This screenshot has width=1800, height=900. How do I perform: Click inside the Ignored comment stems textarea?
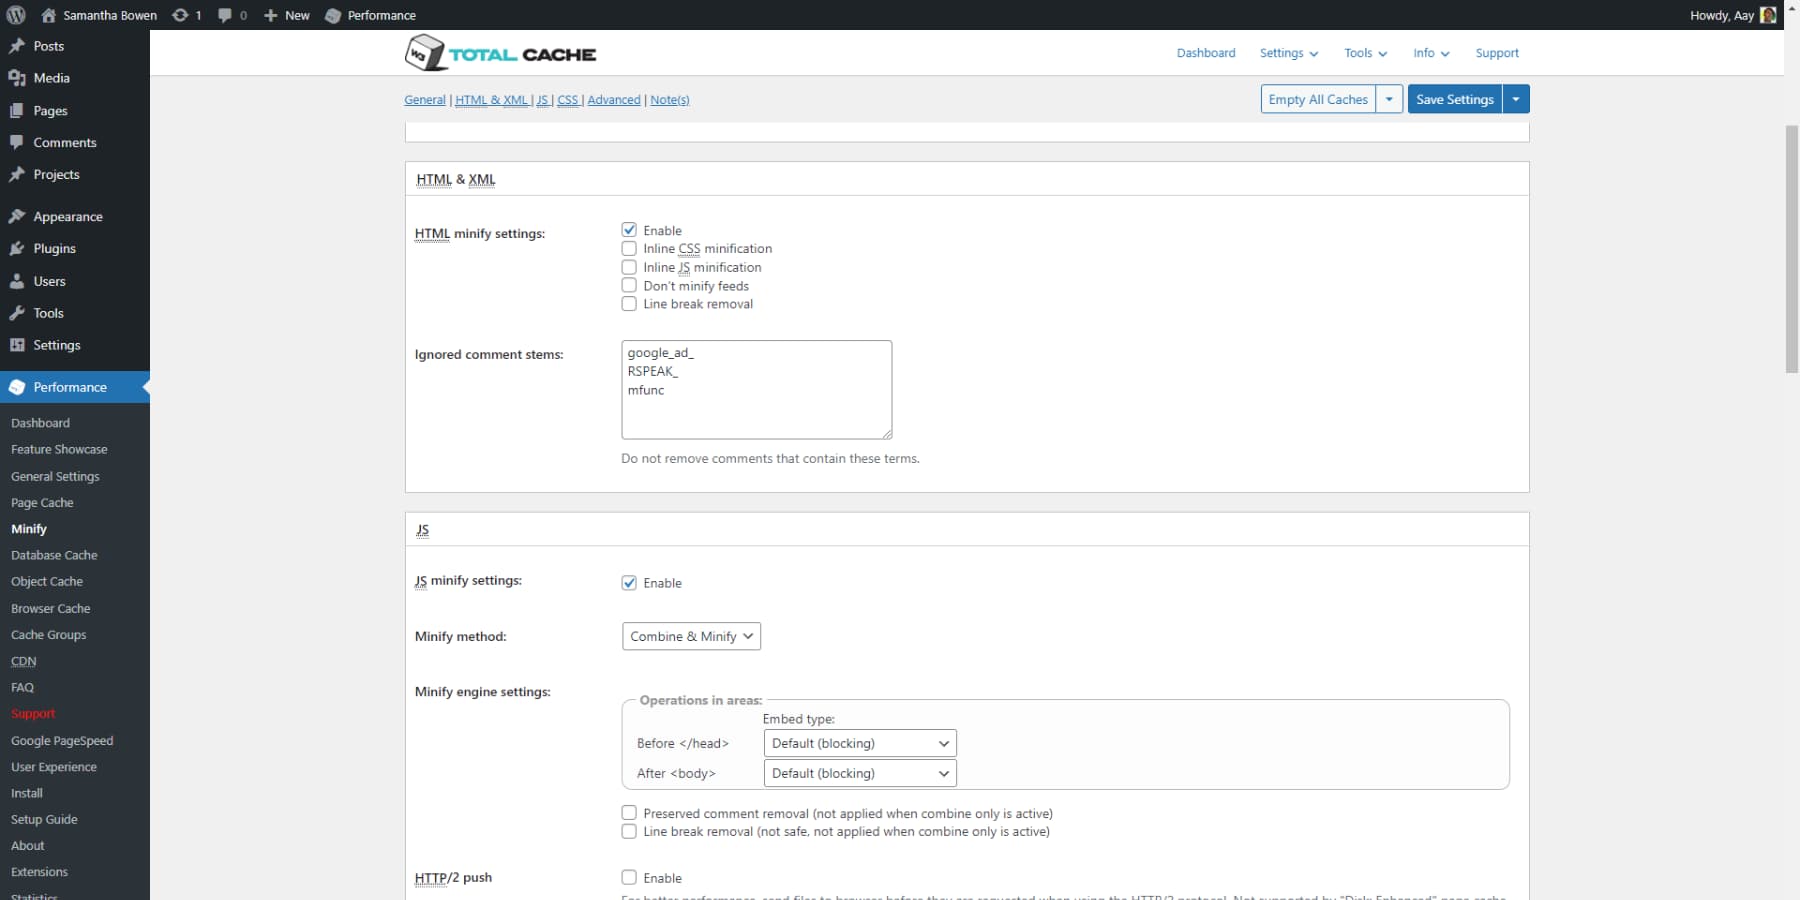pos(756,390)
